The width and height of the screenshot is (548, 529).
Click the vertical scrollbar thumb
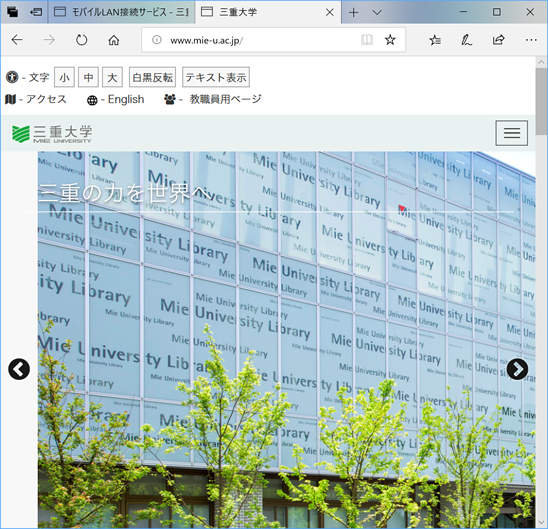click(541, 101)
